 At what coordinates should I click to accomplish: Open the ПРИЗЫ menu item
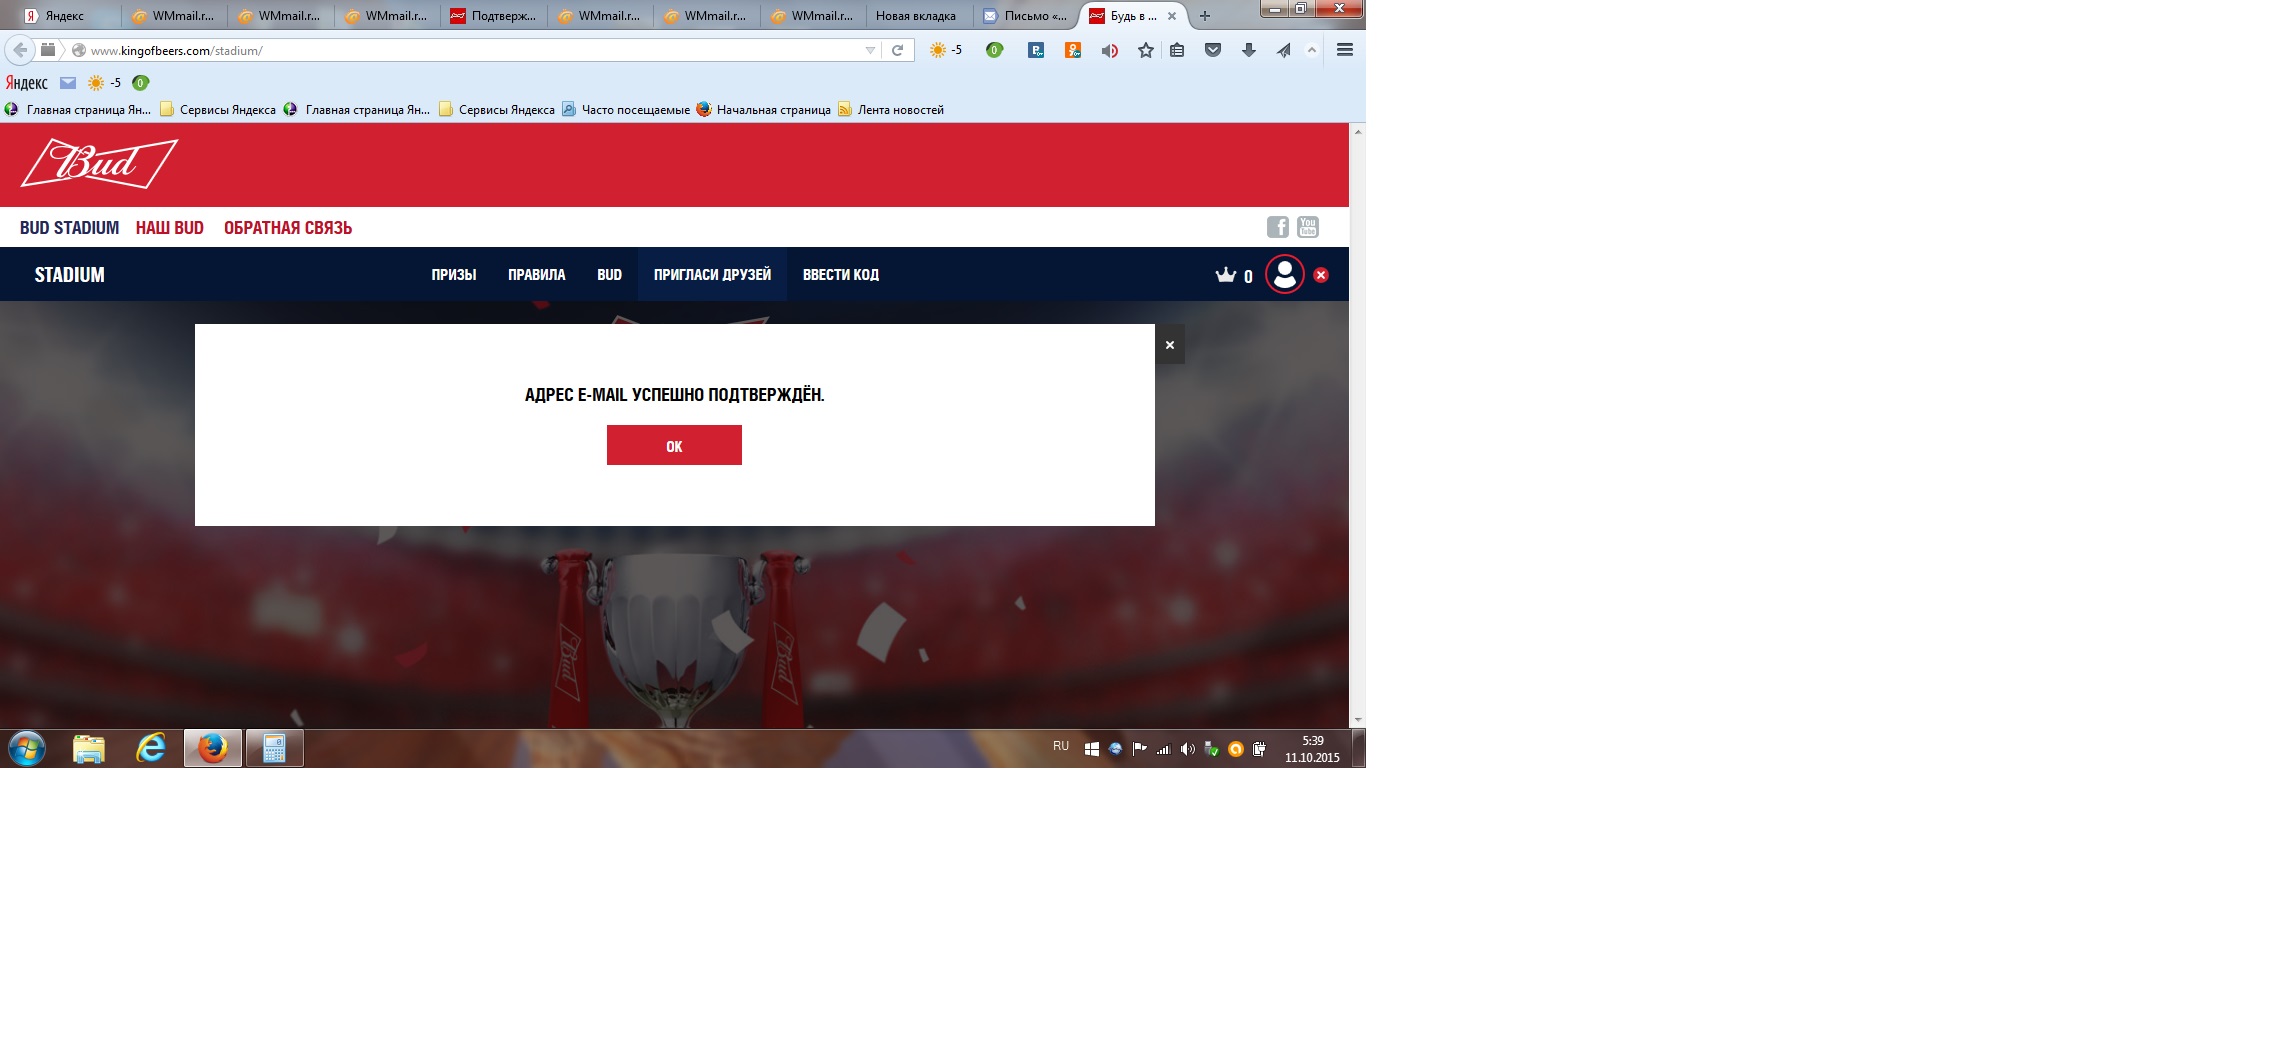[454, 274]
